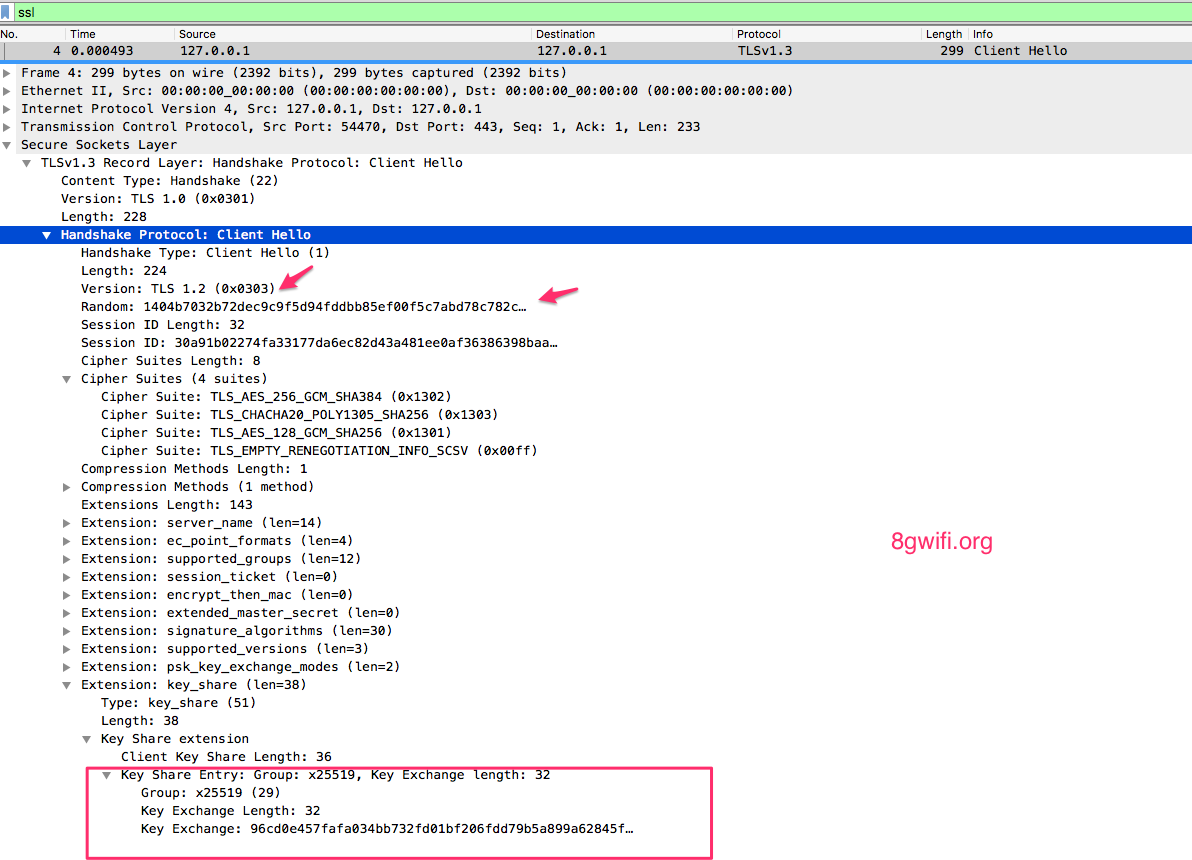Collapse the TLSv1.3 Record Layer node

click(x=27, y=163)
